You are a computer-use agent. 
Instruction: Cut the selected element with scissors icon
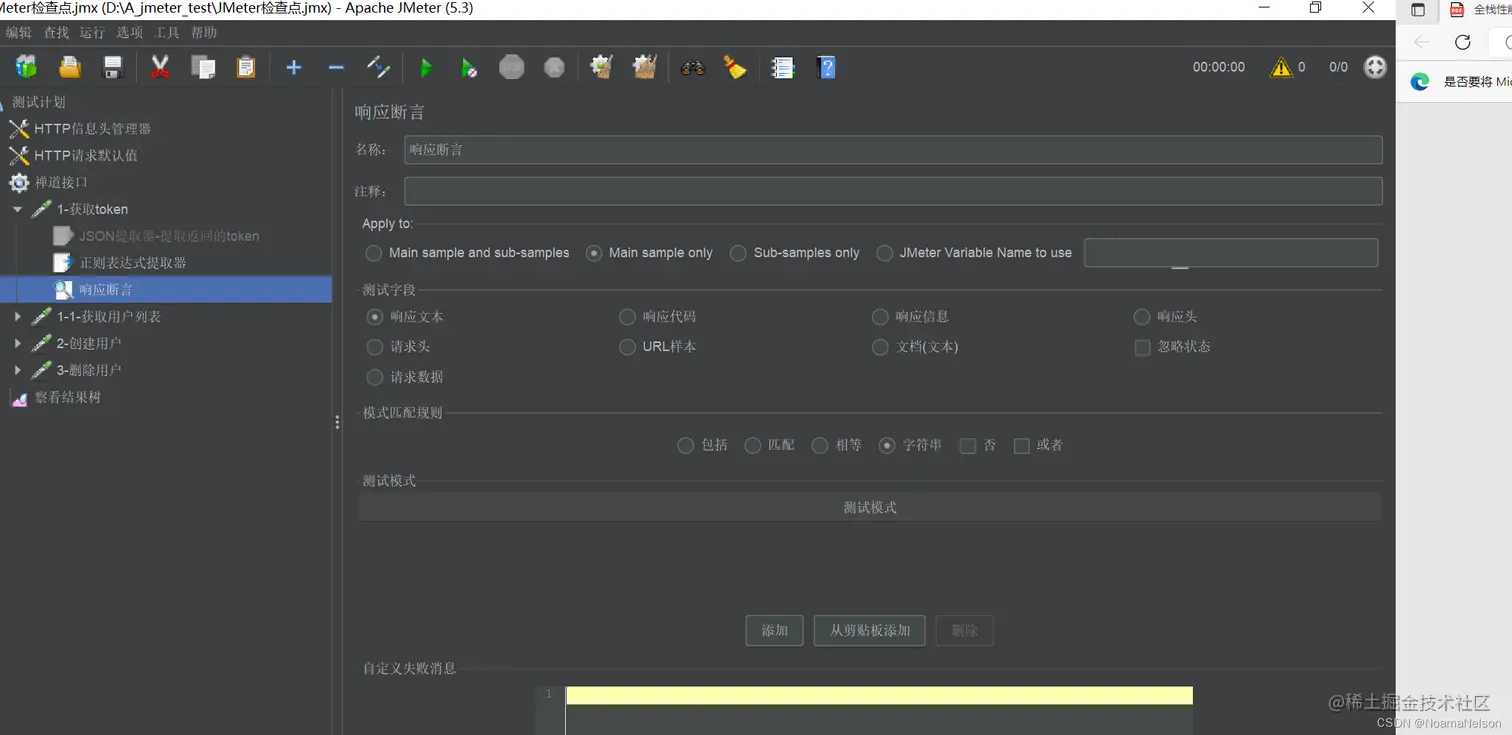point(160,67)
